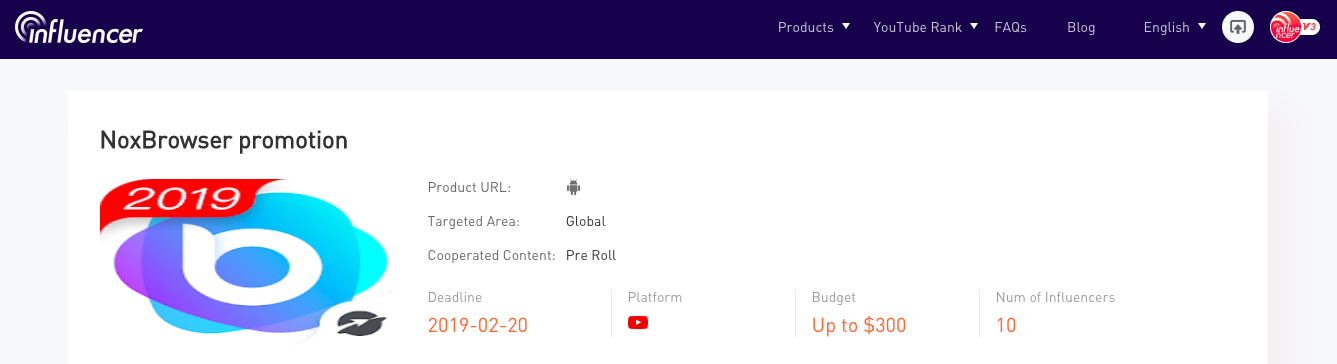The image size is (1337, 364).
Task: Open the Android product URL icon
Action: pyautogui.click(x=573, y=187)
